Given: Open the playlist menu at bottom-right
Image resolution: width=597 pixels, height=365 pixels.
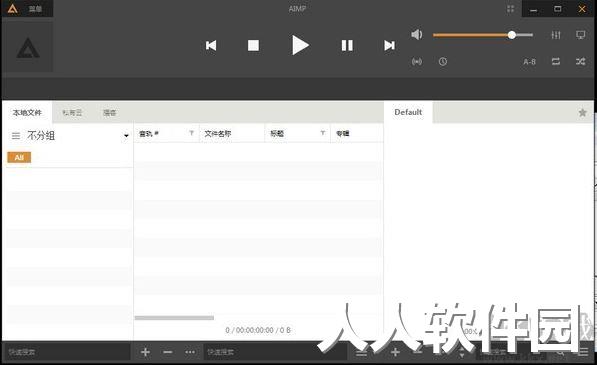Looking at the screenshot, I should point(583,352).
